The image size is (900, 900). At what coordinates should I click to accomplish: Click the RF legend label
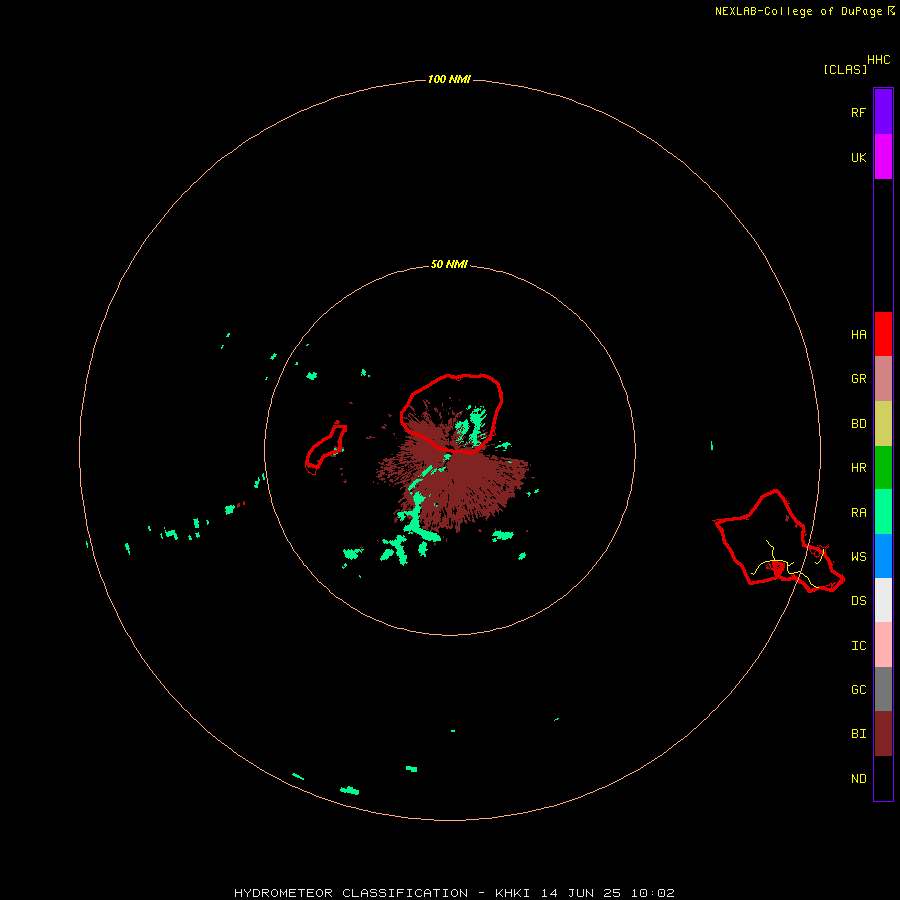858,112
